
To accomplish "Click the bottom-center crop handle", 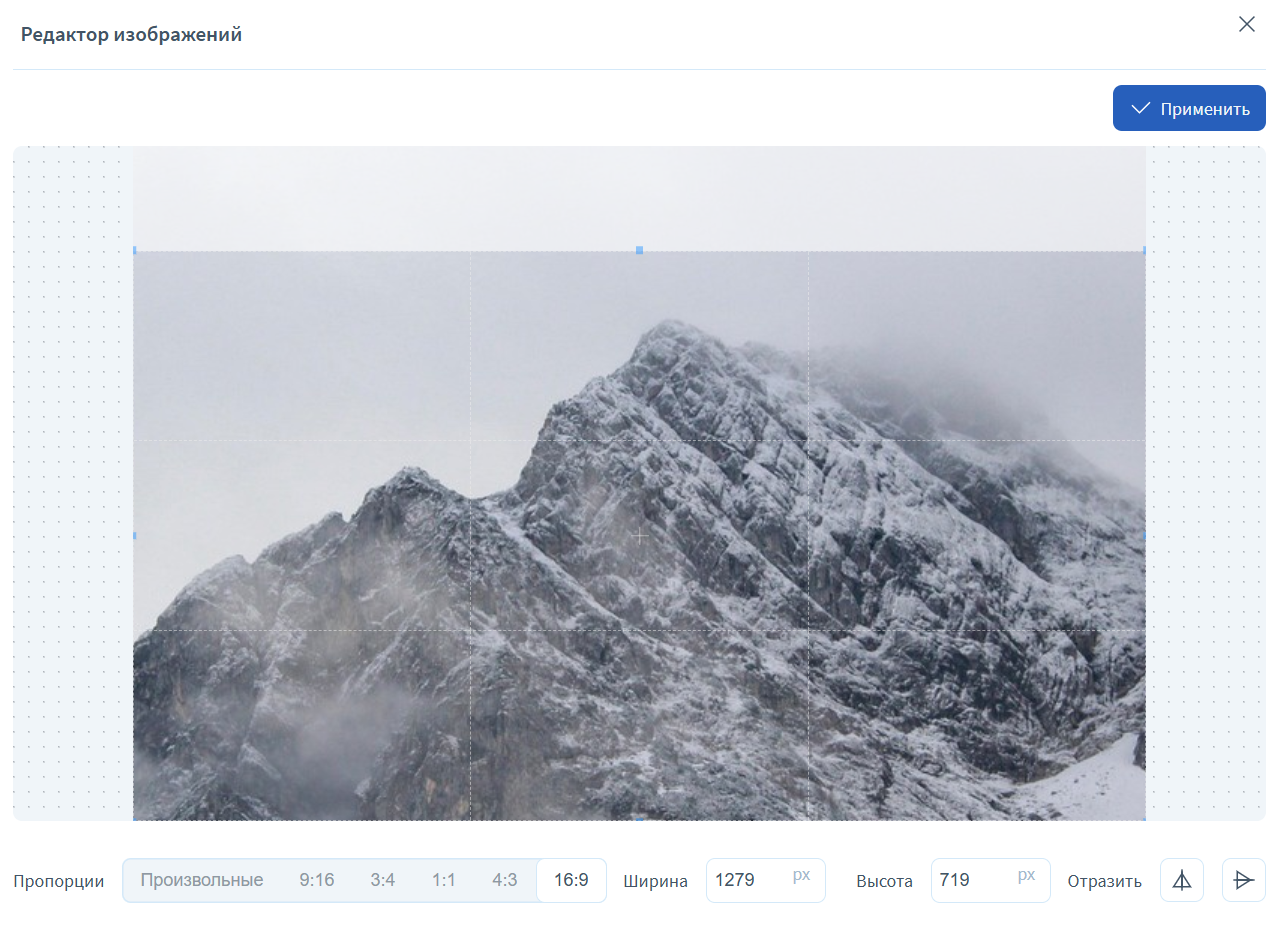I will [x=639, y=817].
